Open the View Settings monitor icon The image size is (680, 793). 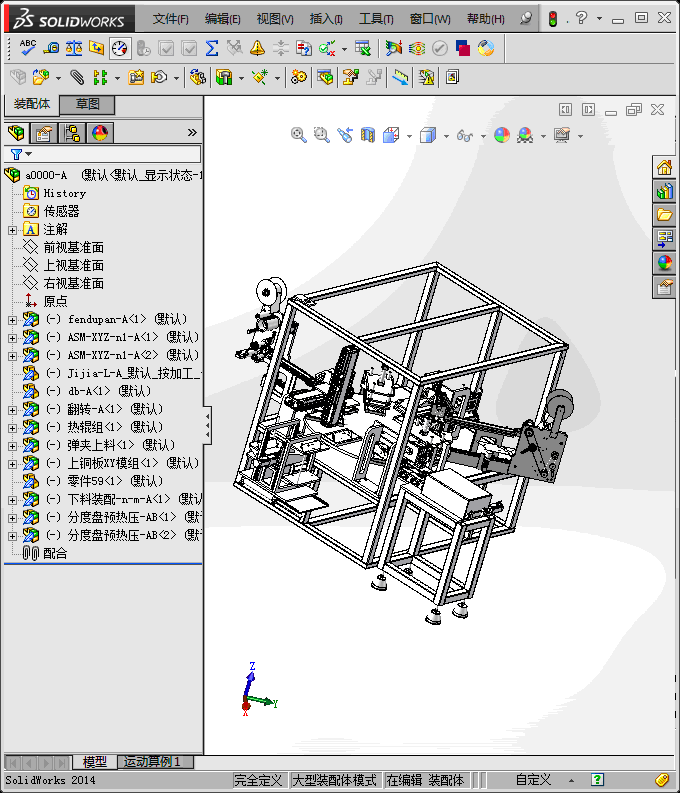click(562, 135)
